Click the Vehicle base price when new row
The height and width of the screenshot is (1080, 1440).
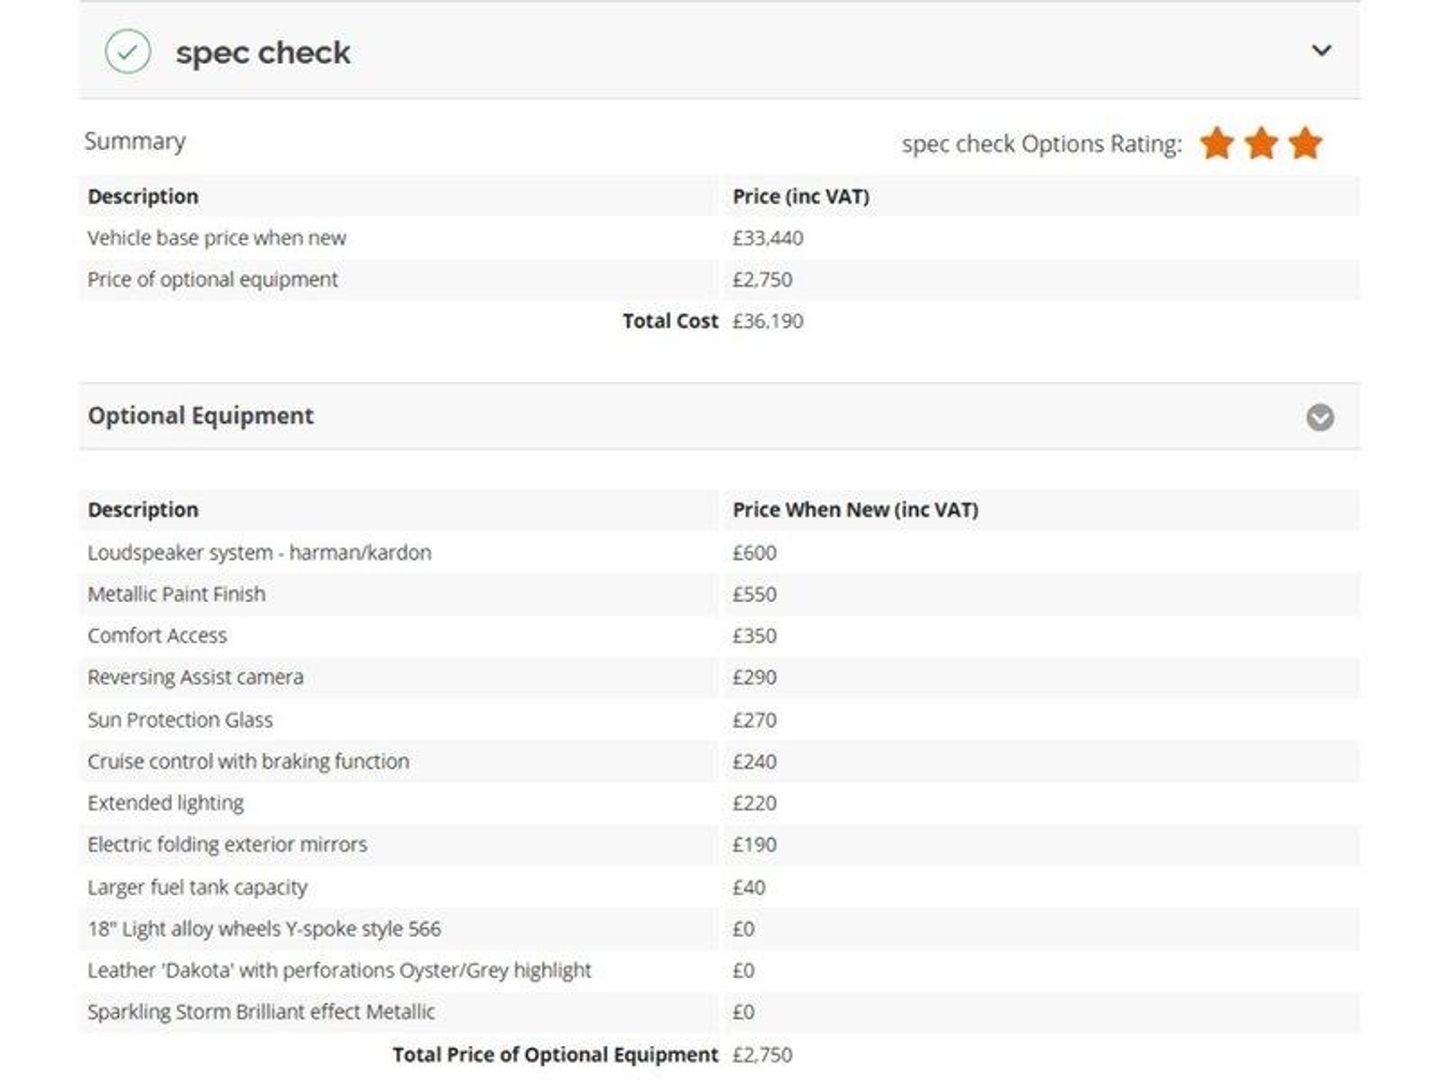[720, 238]
